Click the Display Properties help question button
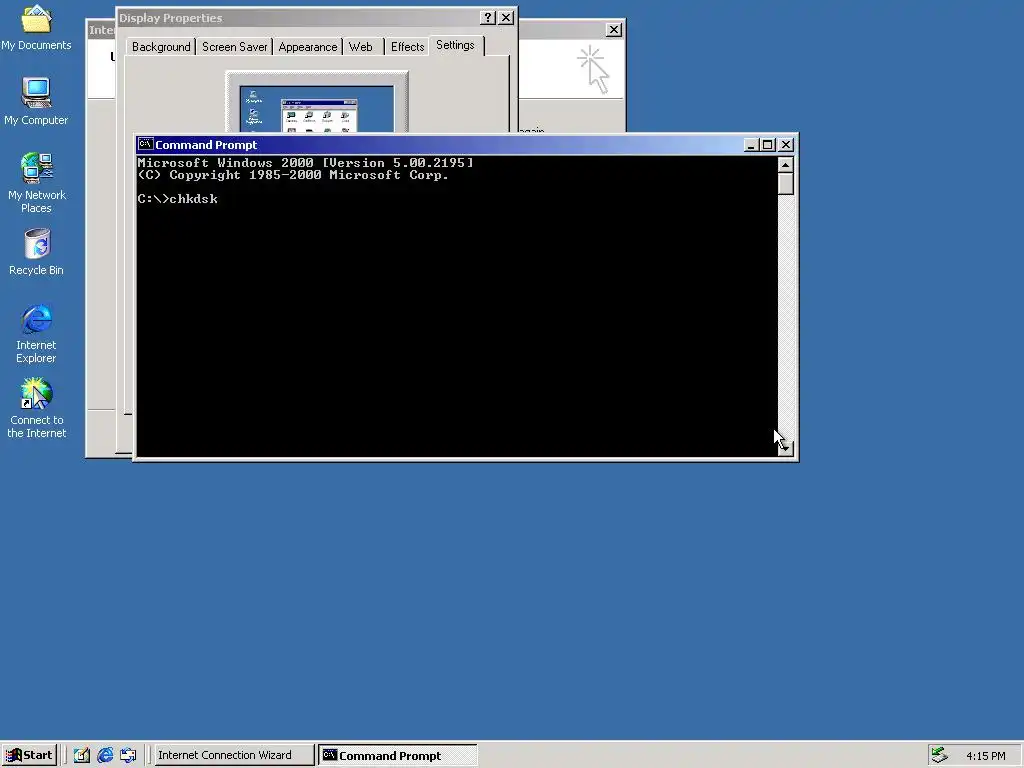This screenshot has width=1024, height=768. pyautogui.click(x=488, y=18)
